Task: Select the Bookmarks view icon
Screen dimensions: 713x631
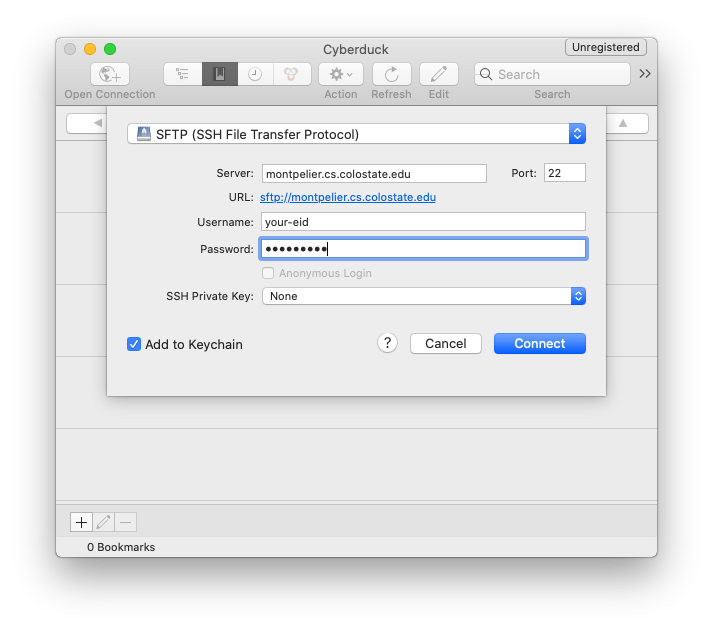Action: [219, 74]
